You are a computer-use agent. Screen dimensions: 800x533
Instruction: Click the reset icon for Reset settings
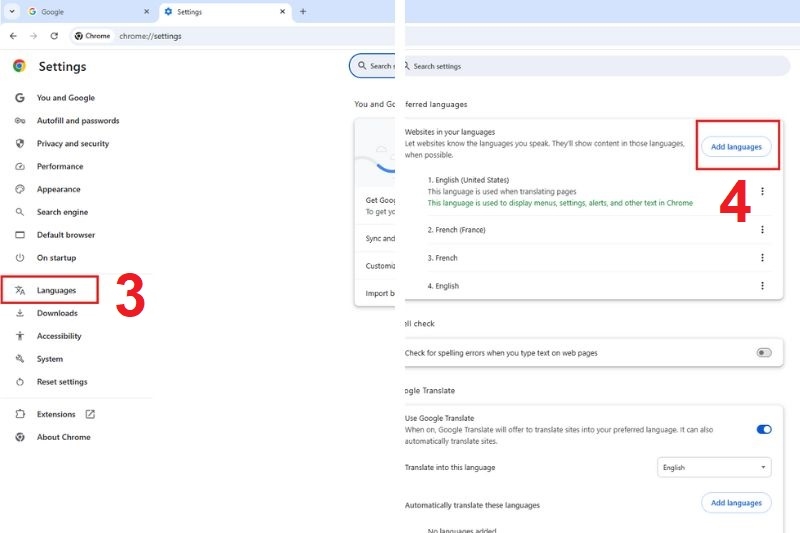(20, 382)
